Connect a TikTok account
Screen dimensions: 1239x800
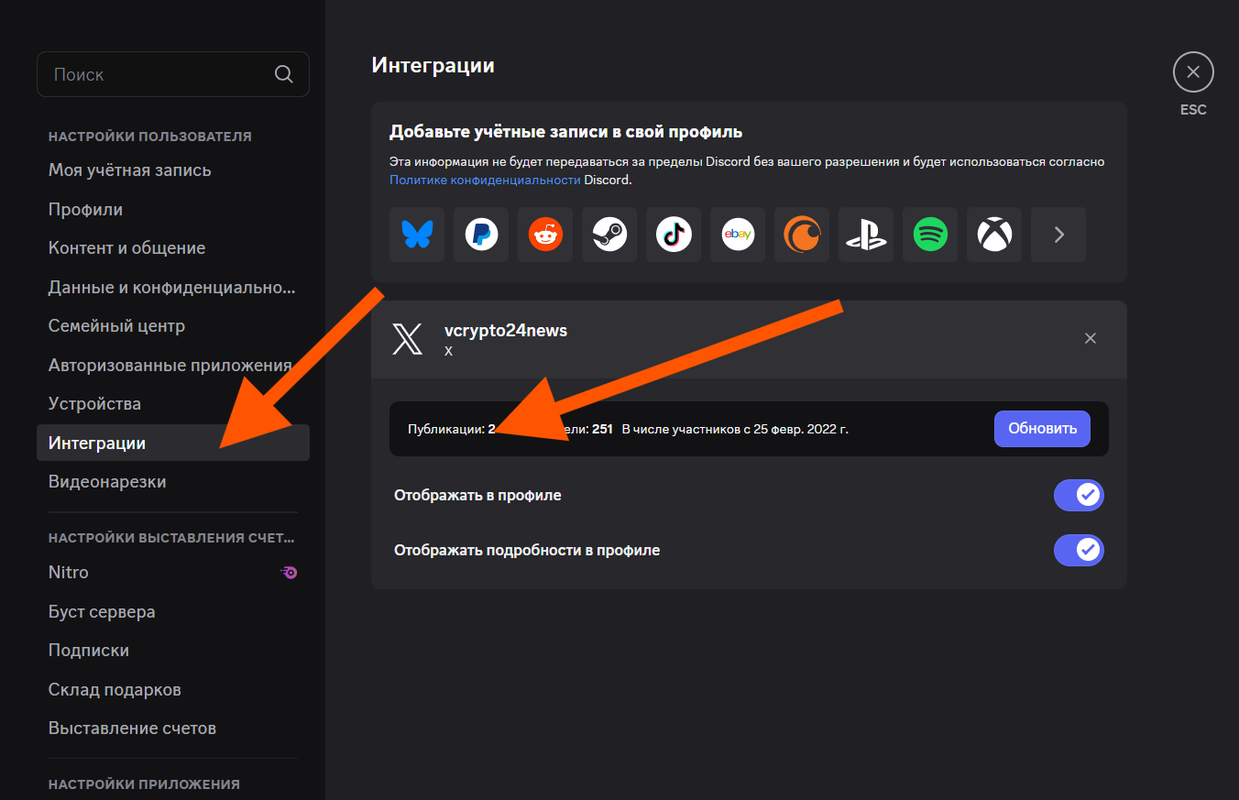(x=673, y=235)
